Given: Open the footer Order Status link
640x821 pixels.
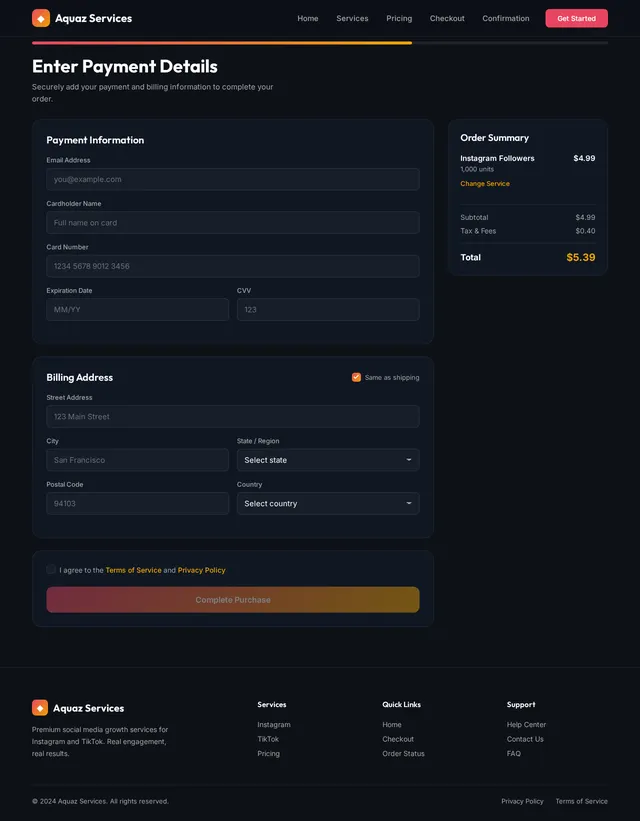Looking at the screenshot, I should pos(403,754).
